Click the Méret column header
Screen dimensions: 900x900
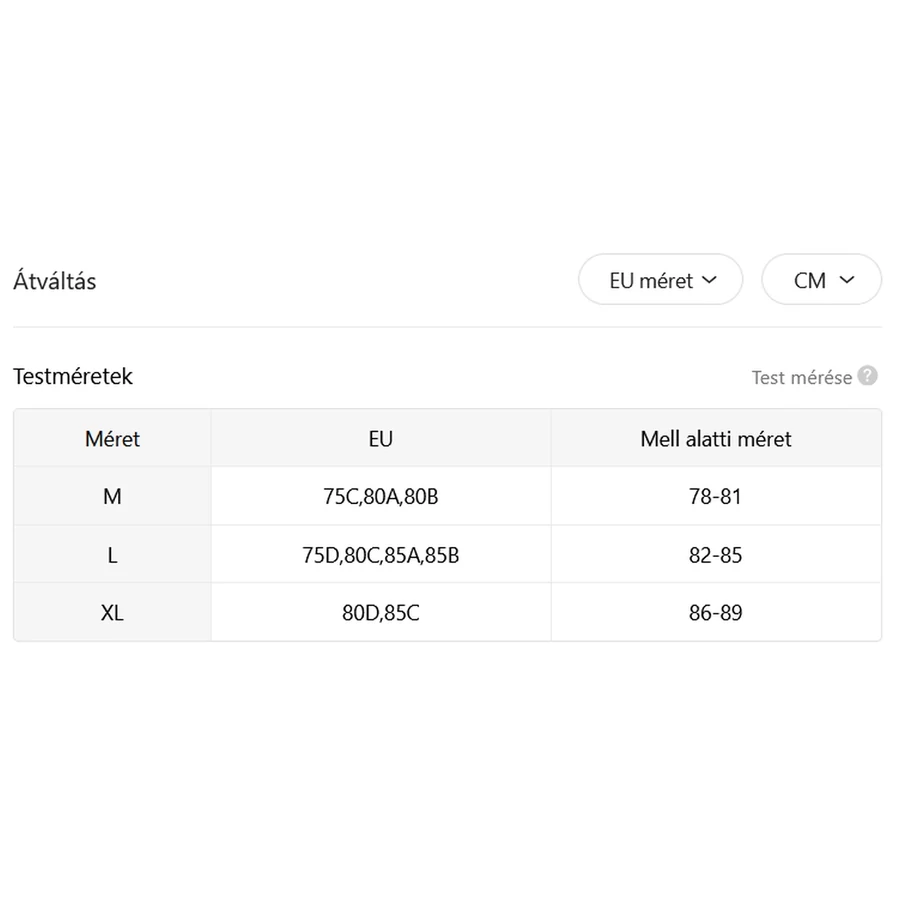tap(112, 438)
